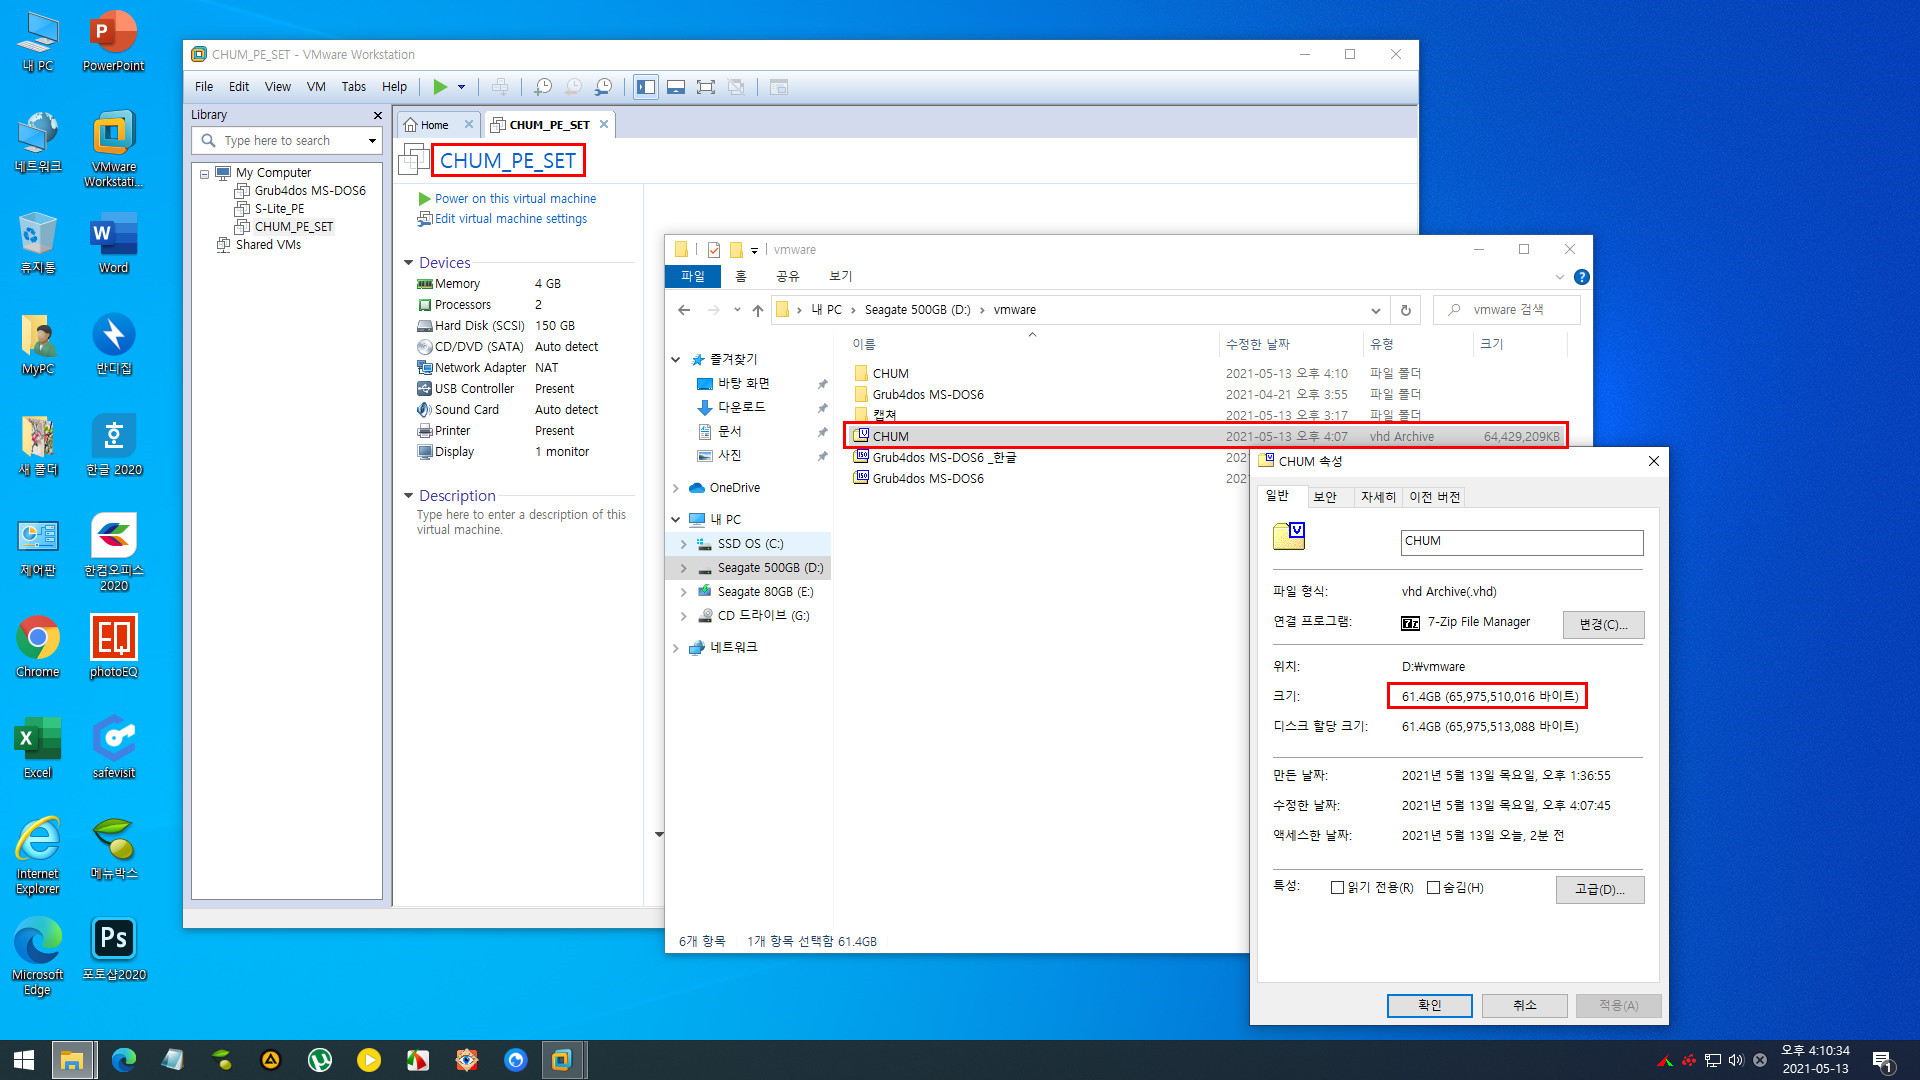Close the CHUM_PE_SET tab
This screenshot has height=1080, width=1920.
tap(604, 125)
